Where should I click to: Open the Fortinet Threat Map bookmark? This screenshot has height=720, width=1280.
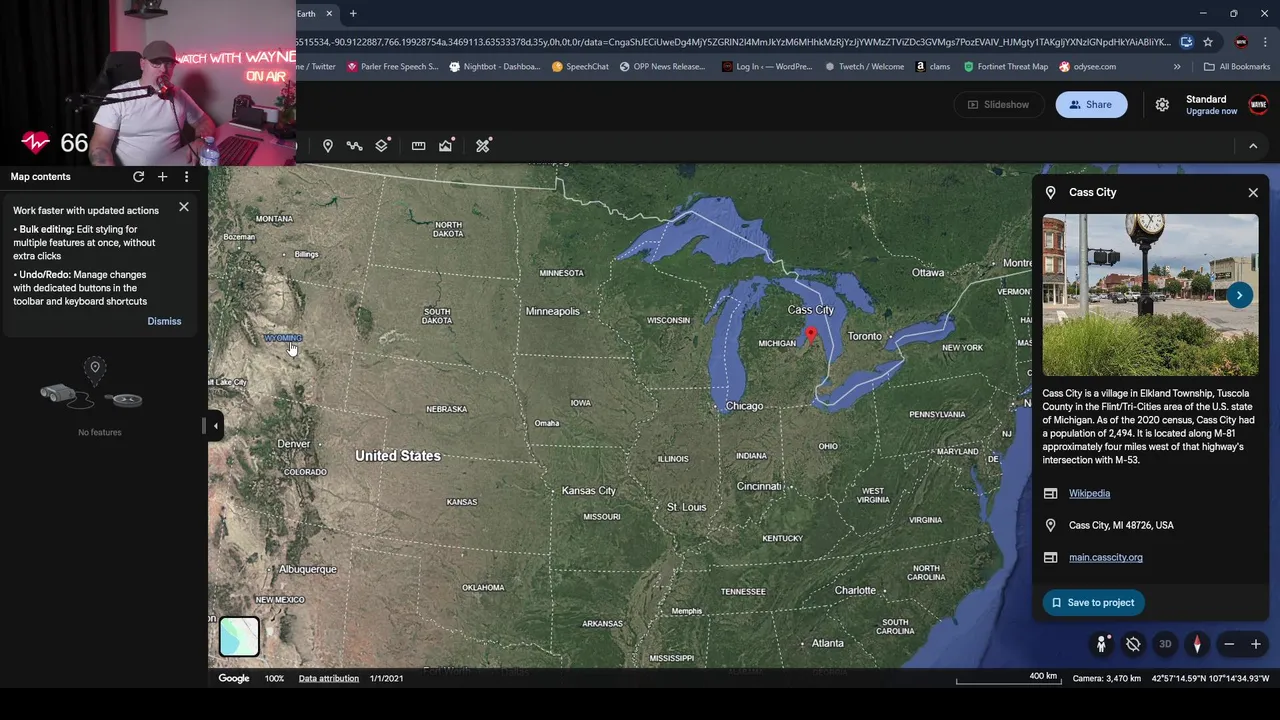click(1006, 67)
